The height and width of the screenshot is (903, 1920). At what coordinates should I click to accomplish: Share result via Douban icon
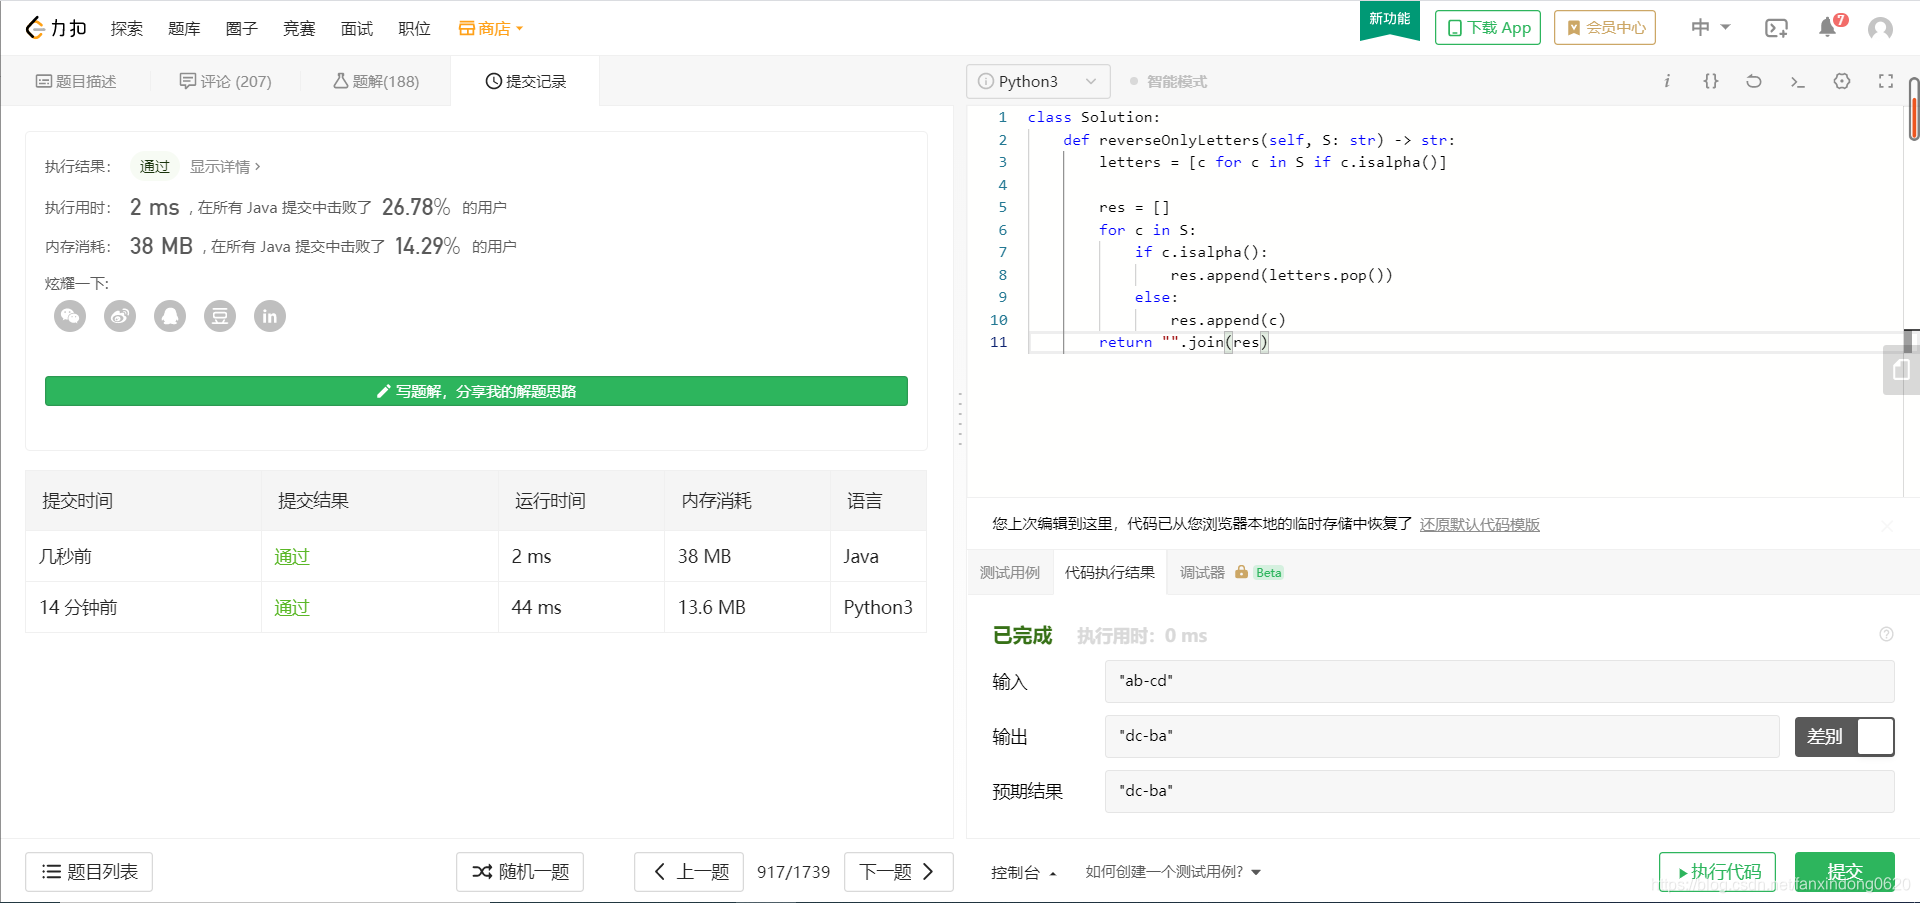(220, 316)
